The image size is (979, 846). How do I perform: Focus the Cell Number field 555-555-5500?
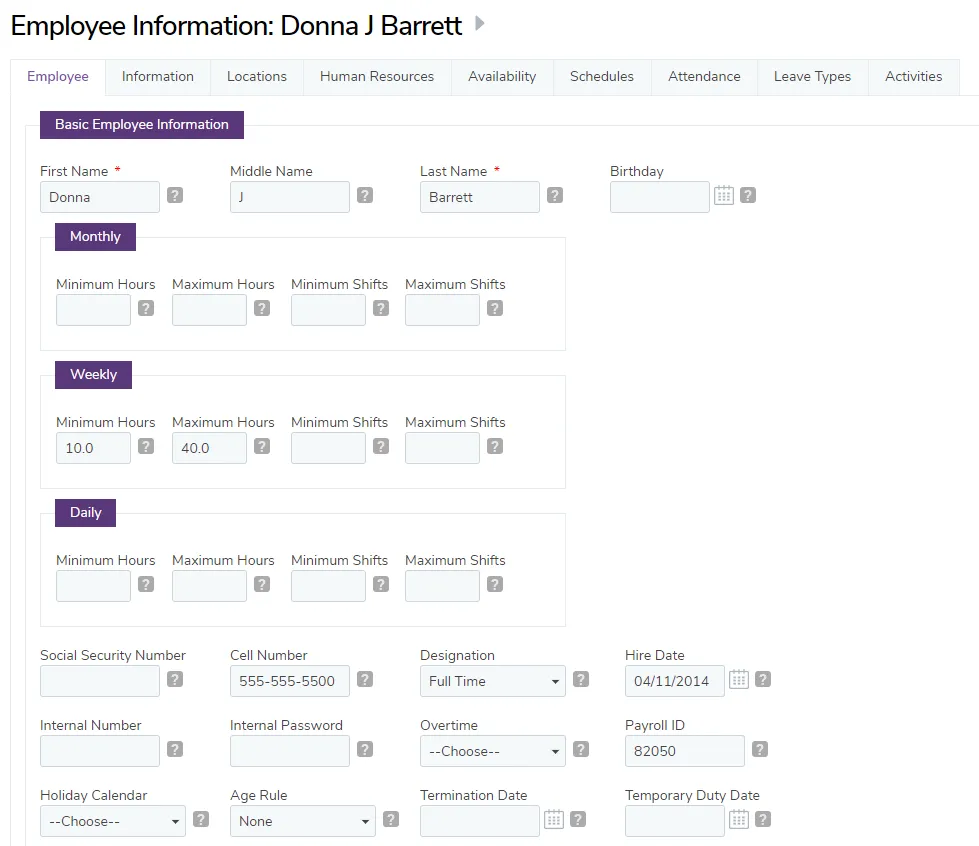point(290,681)
